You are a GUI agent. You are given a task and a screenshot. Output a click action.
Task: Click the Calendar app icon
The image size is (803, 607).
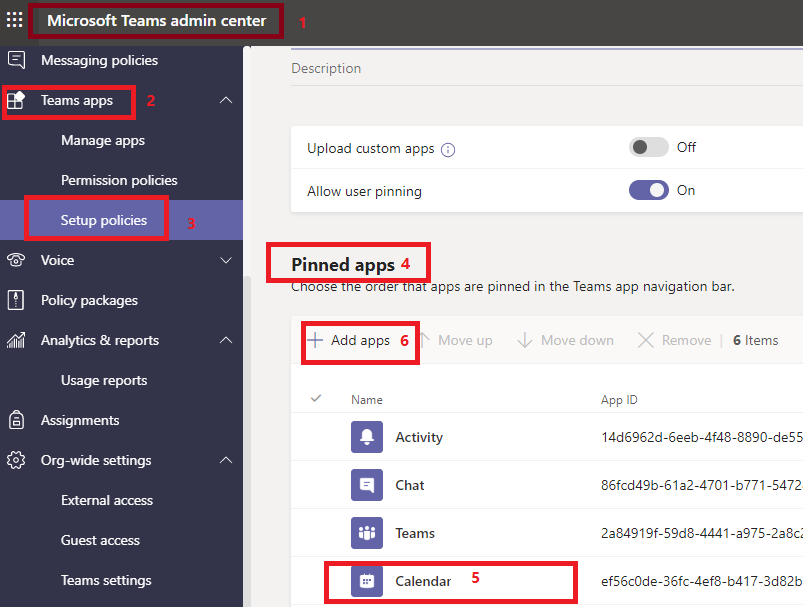(x=367, y=581)
